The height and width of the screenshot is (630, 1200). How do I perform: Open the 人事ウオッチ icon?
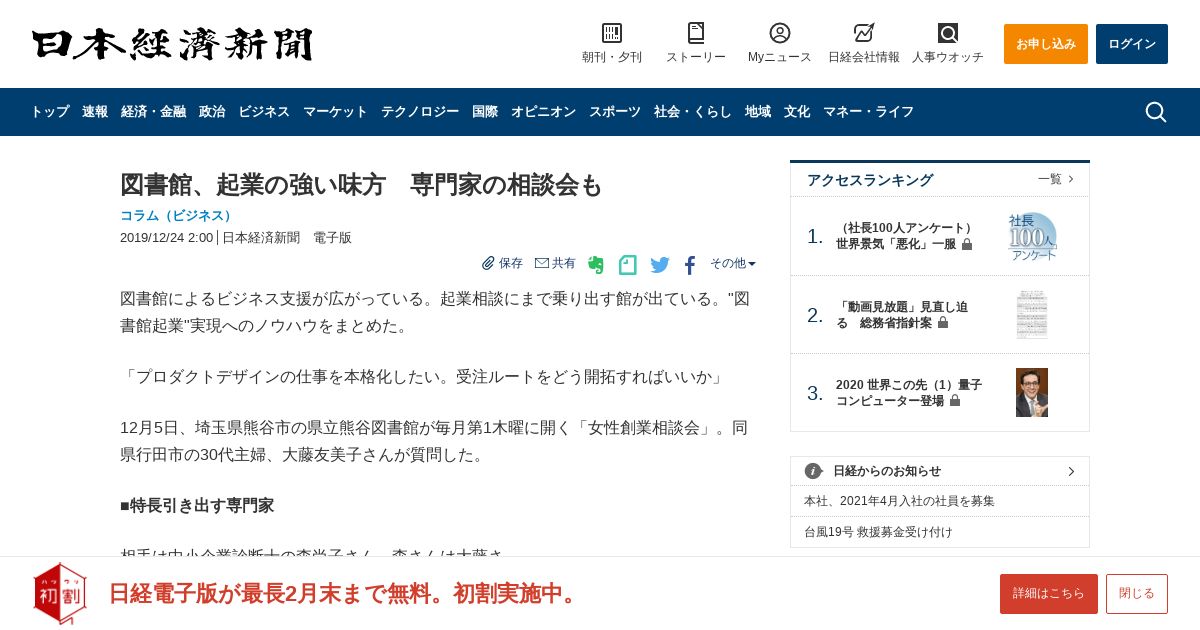[x=948, y=33]
